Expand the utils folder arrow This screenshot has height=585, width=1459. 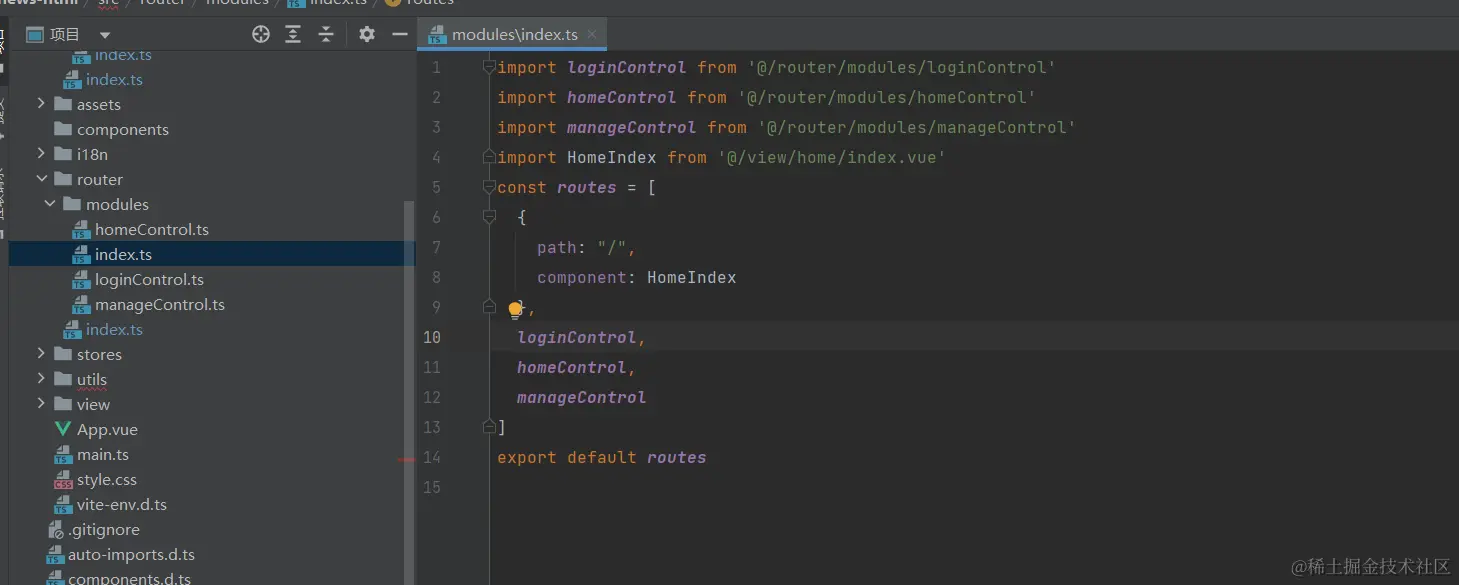tap(41, 379)
